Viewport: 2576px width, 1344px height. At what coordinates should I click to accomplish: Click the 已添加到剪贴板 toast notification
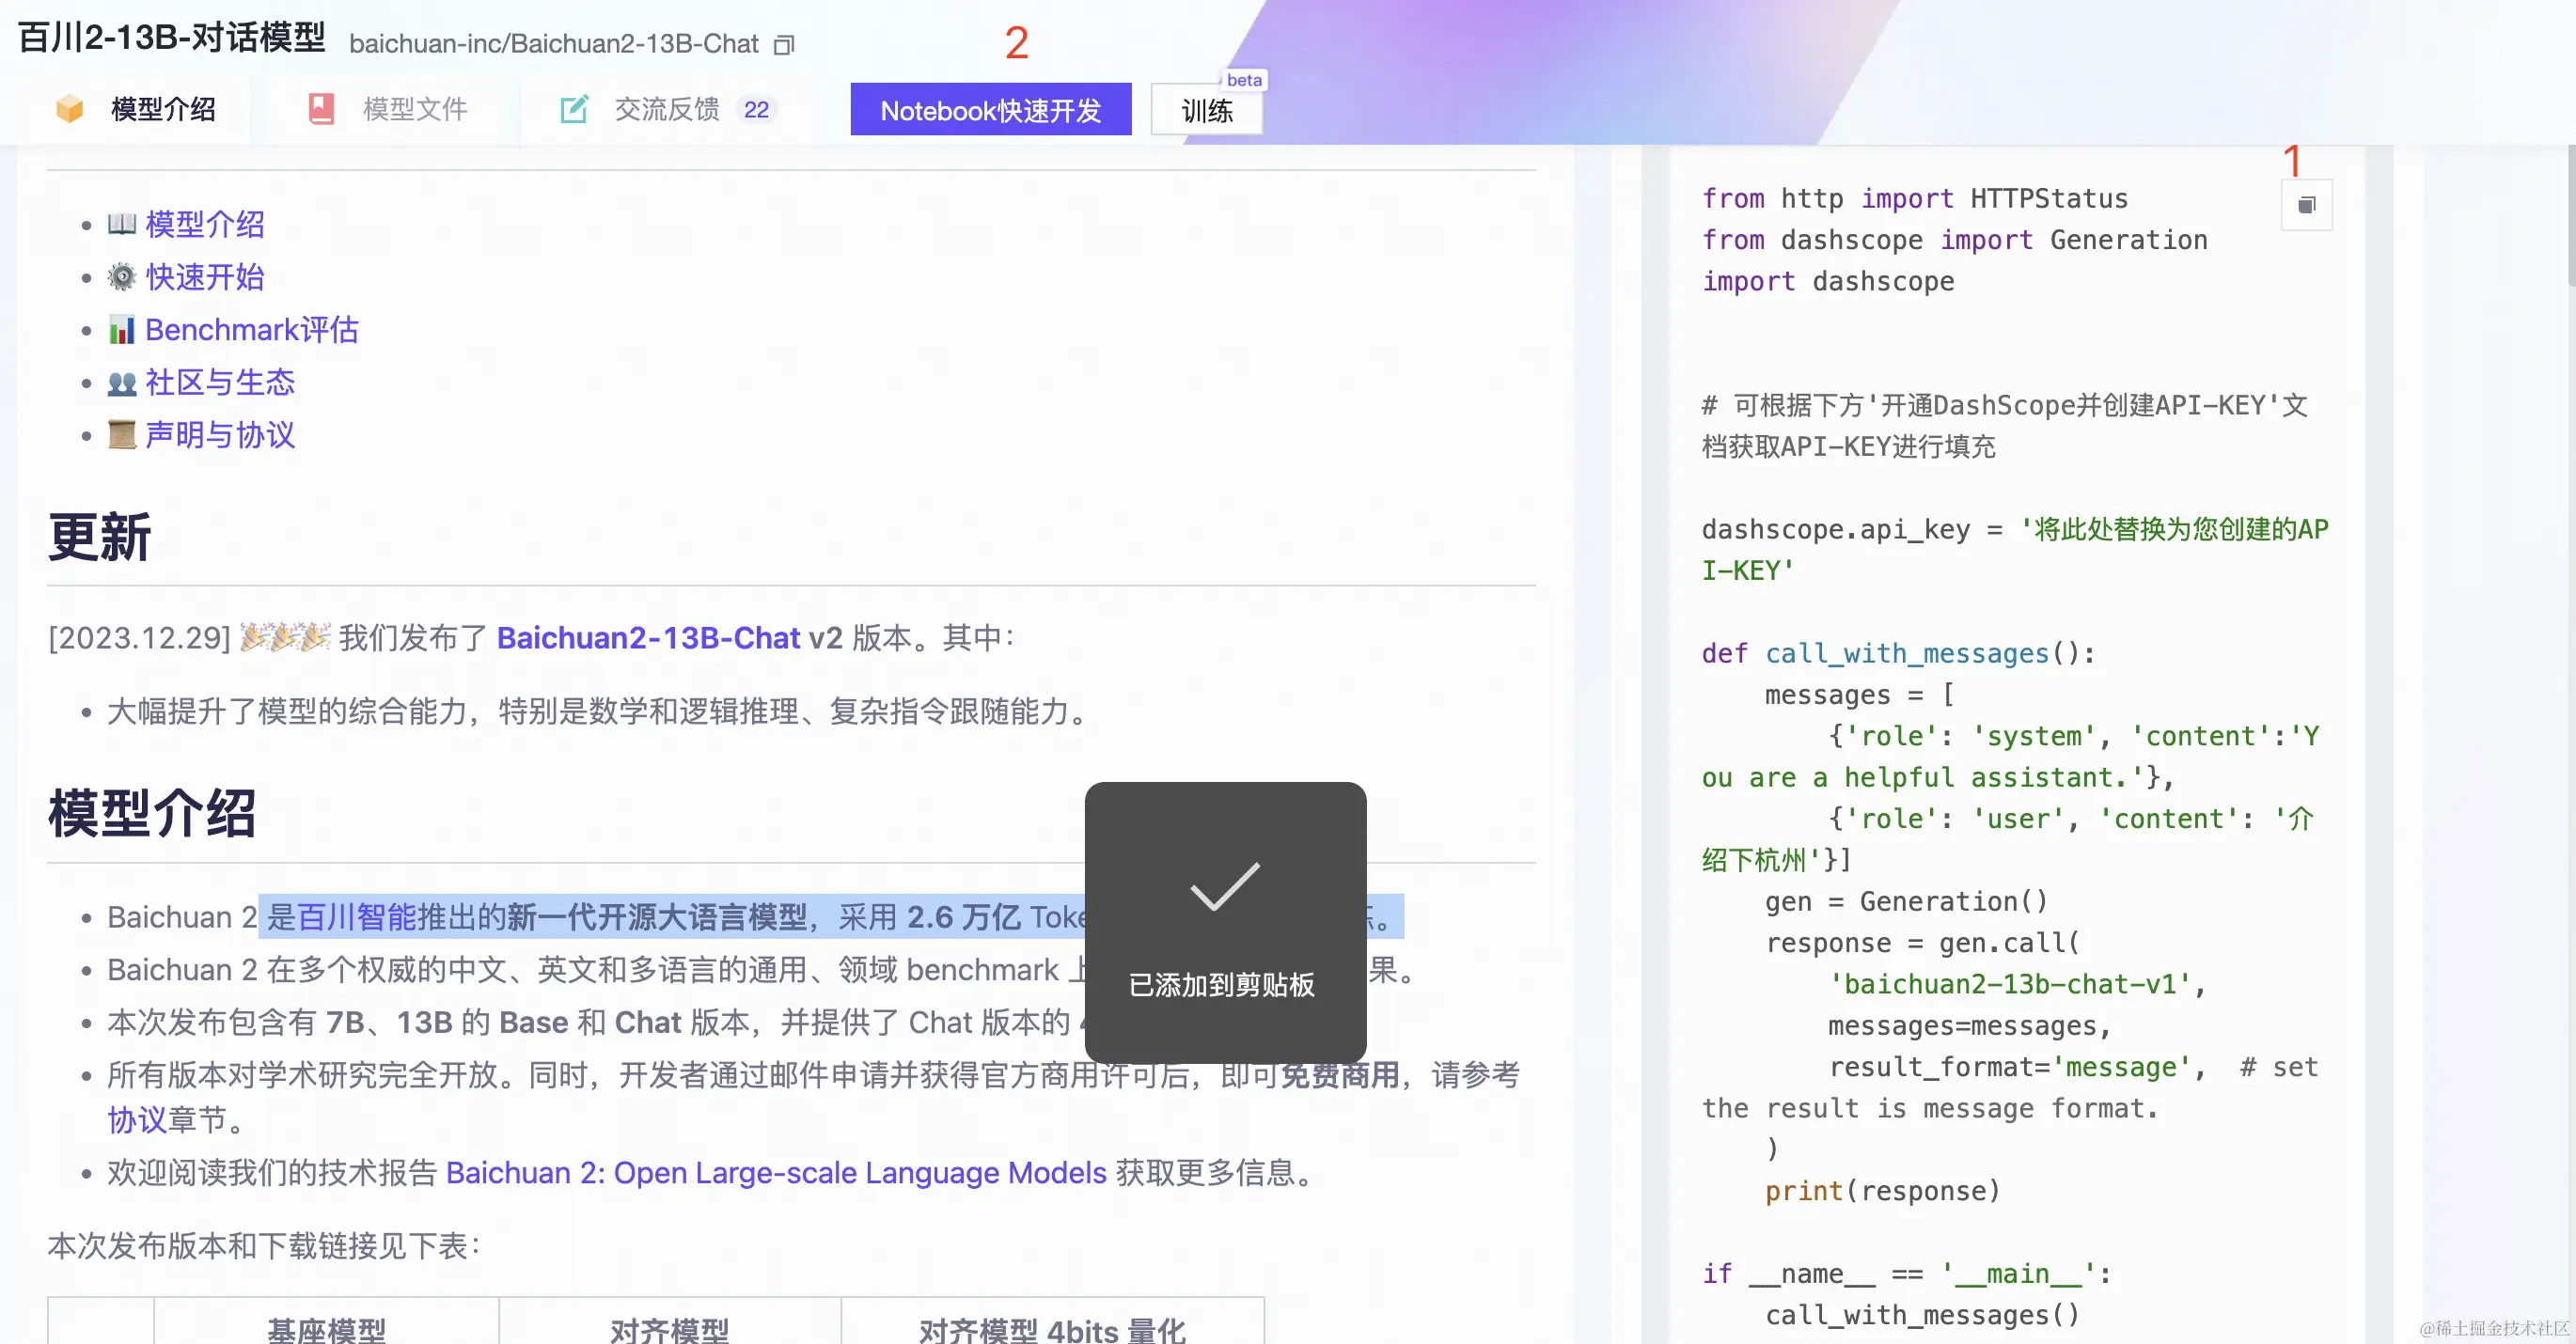pos(1224,922)
